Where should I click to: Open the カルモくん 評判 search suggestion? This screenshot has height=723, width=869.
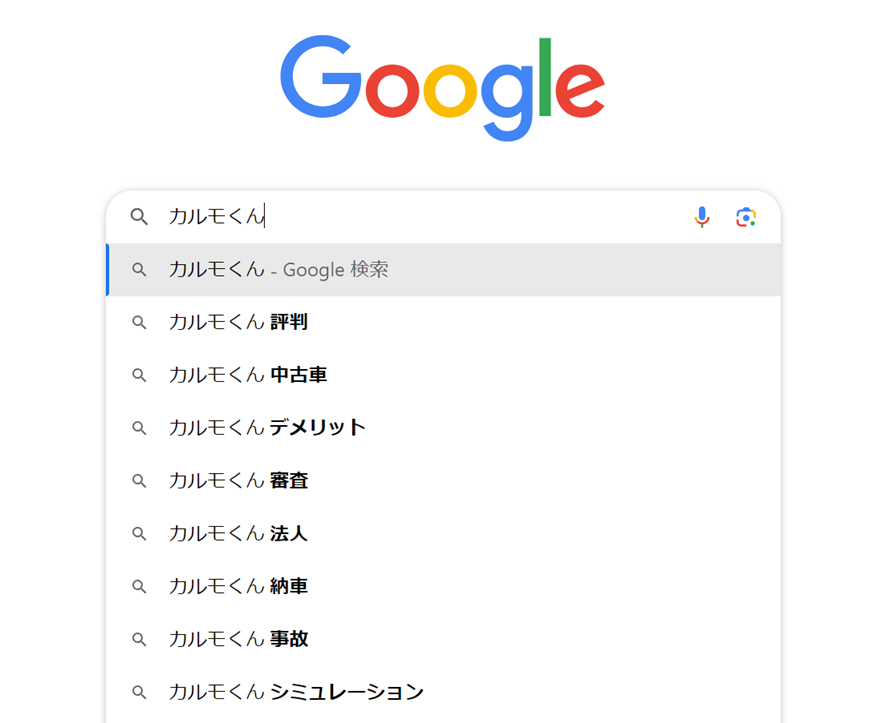pos(240,322)
